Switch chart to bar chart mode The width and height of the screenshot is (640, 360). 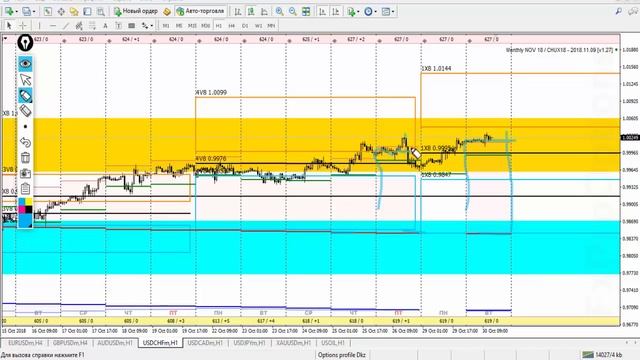[238, 12]
